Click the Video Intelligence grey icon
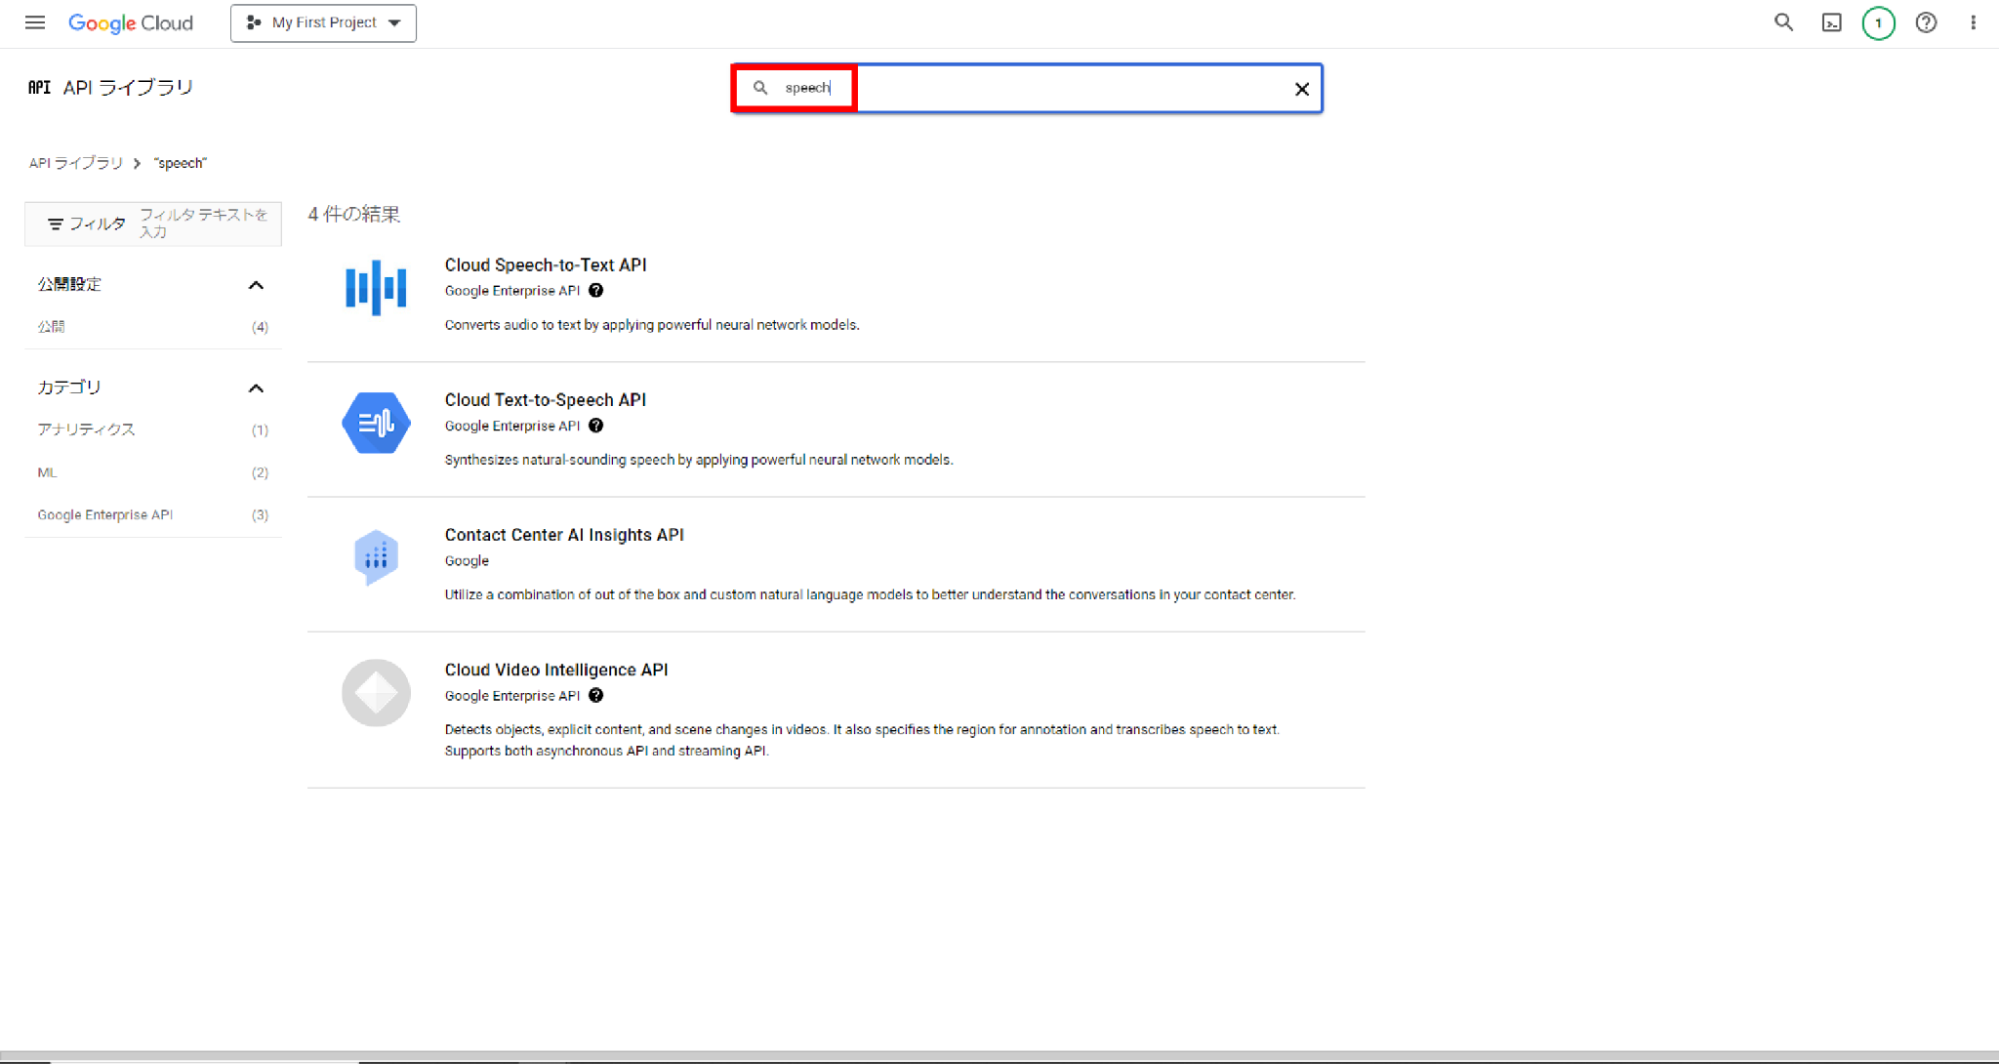 [x=376, y=693]
